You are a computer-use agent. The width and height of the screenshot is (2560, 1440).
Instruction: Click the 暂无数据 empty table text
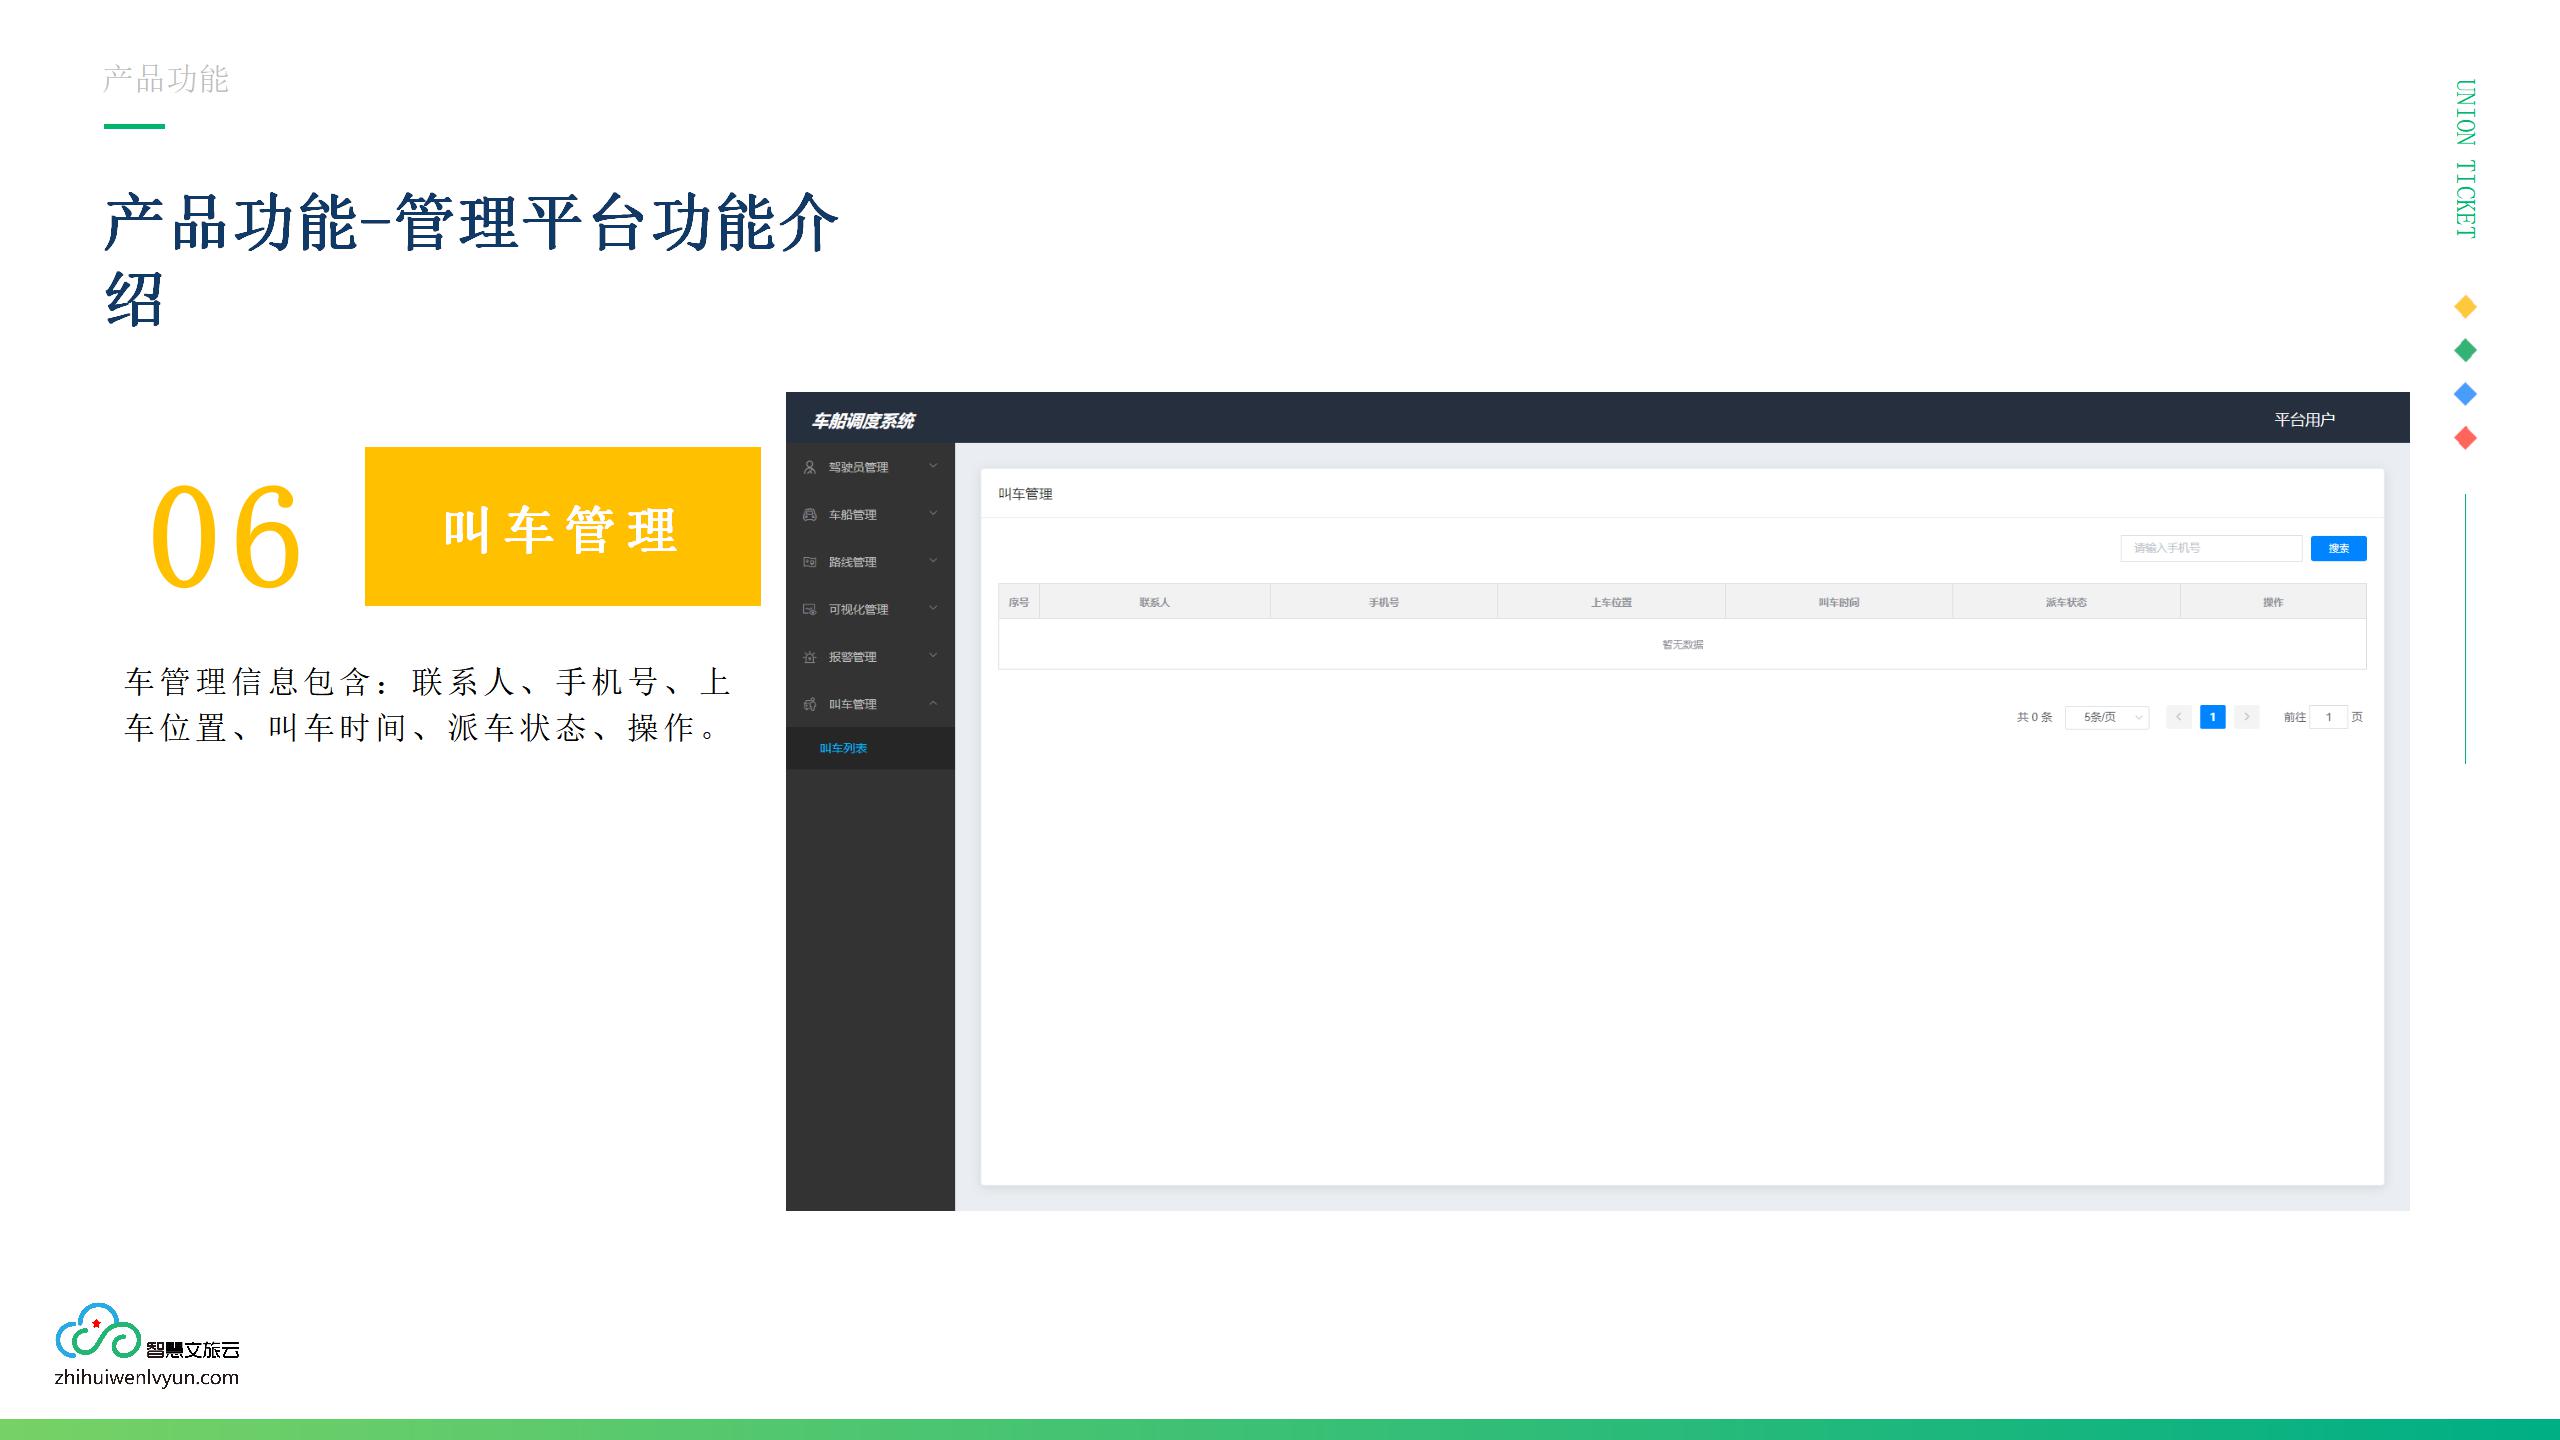pyautogui.click(x=1683, y=644)
